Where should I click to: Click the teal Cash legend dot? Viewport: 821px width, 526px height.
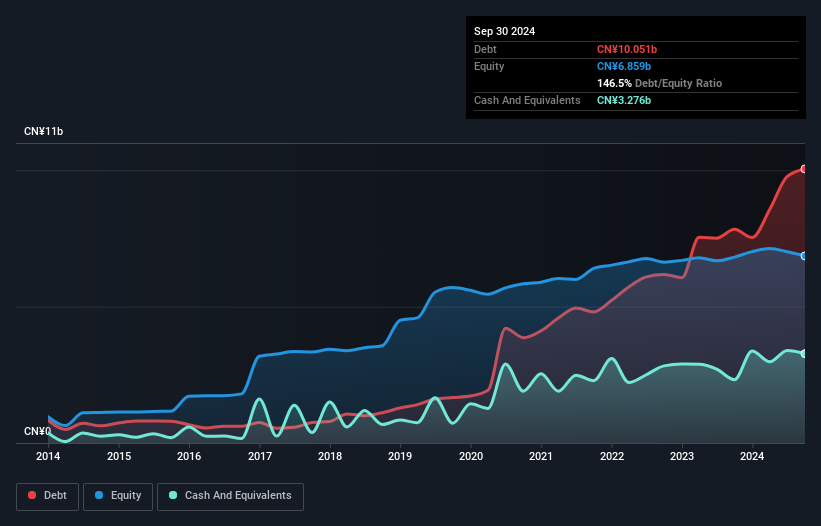tap(173, 495)
